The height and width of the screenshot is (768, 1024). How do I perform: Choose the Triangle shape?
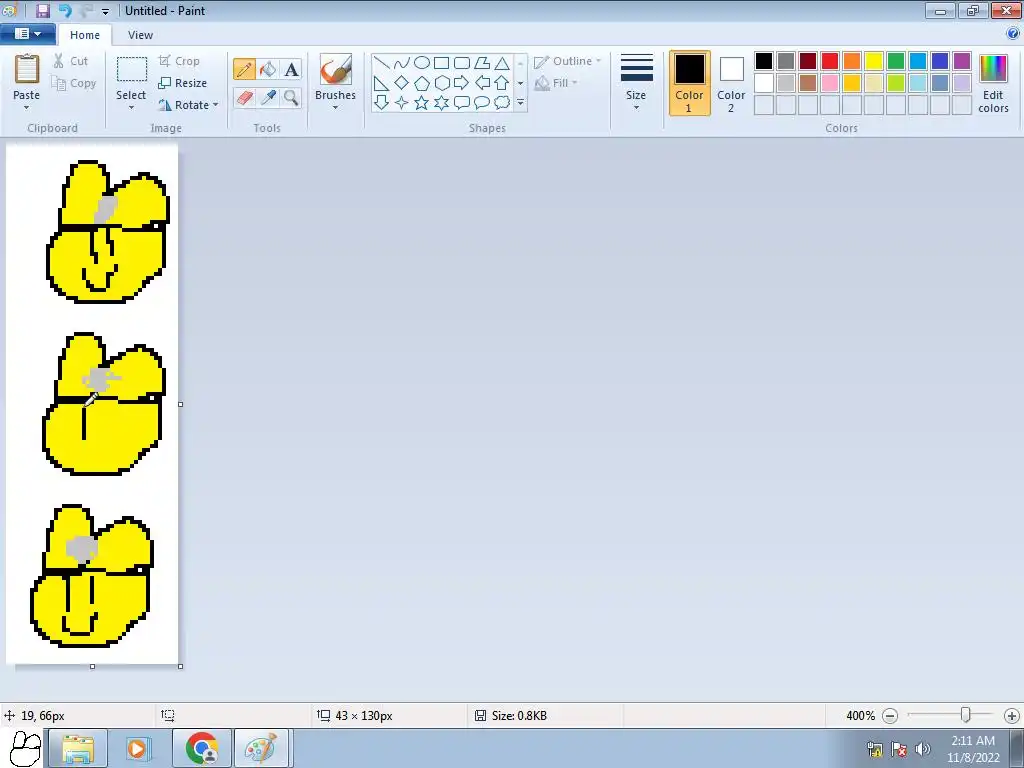point(502,63)
